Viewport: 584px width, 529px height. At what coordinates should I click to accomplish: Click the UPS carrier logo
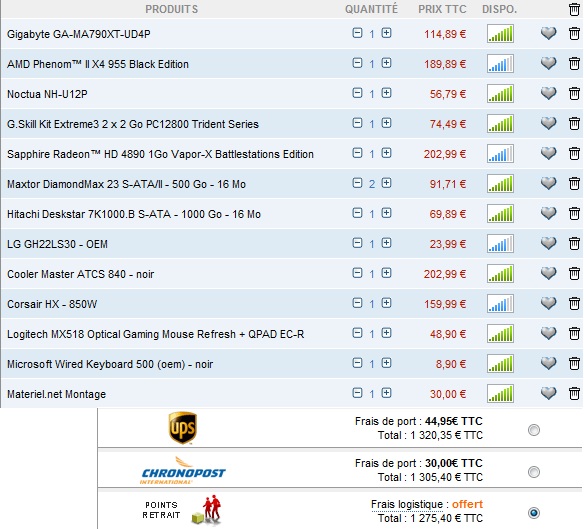click(182, 428)
